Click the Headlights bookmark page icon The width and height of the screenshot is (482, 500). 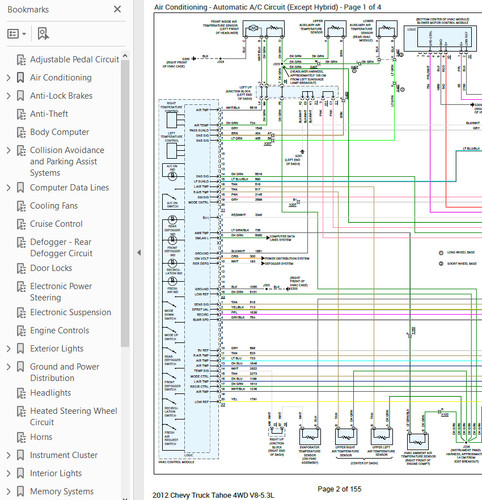pos(21,393)
